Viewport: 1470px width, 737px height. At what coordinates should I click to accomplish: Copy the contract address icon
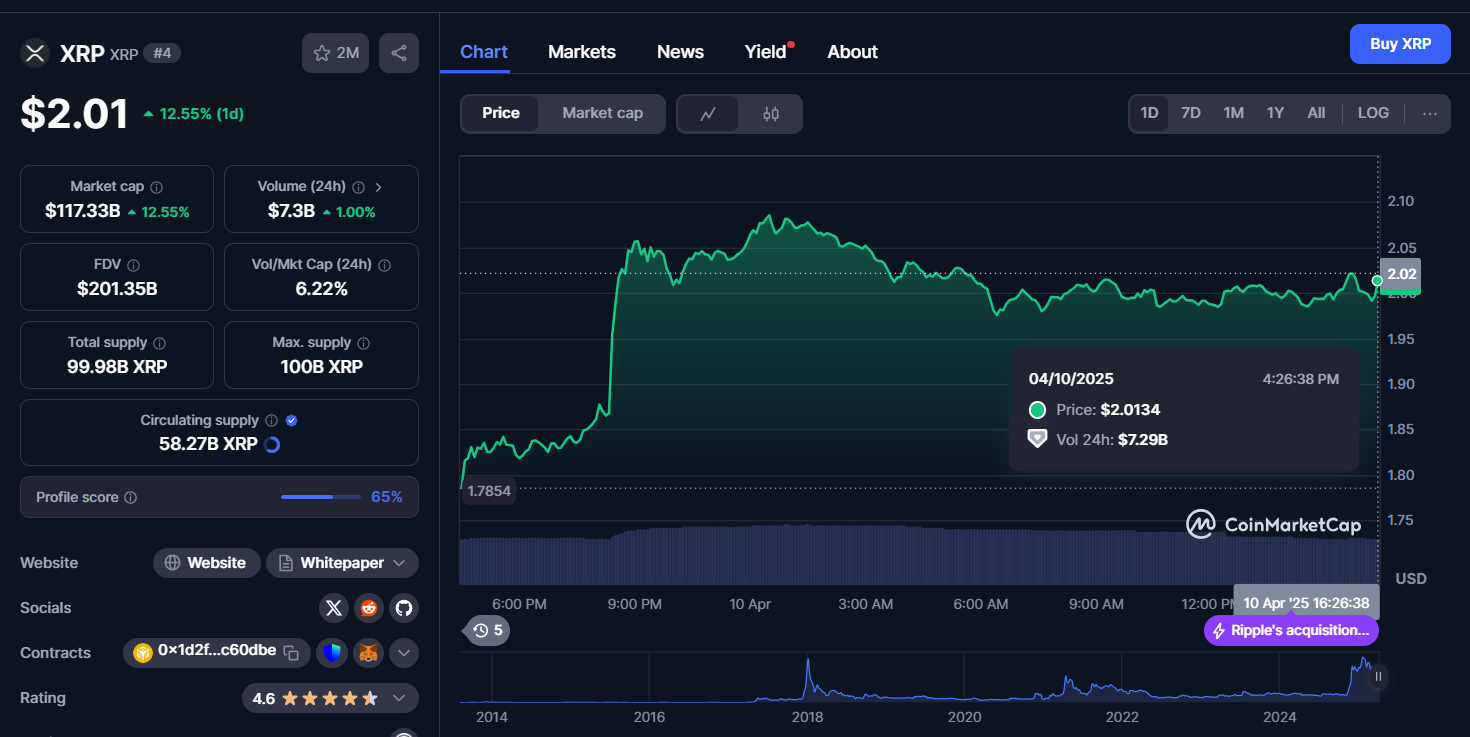pyautogui.click(x=291, y=653)
